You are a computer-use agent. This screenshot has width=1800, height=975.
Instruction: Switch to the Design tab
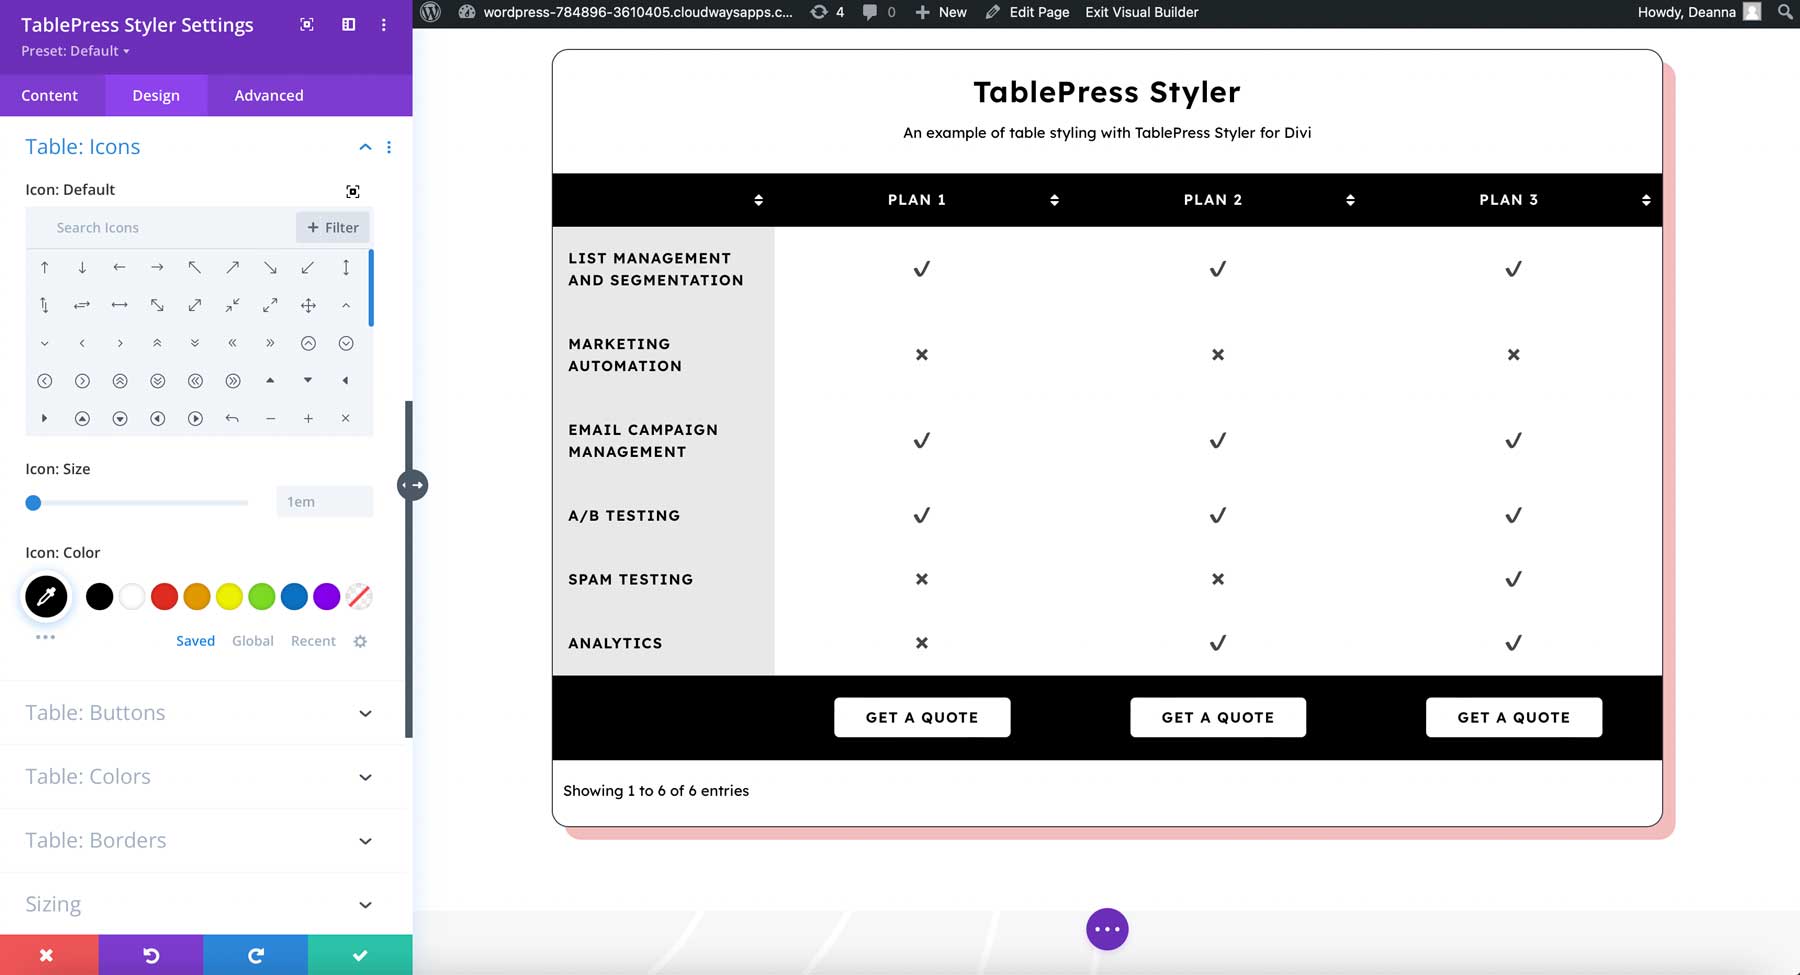click(156, 95)
